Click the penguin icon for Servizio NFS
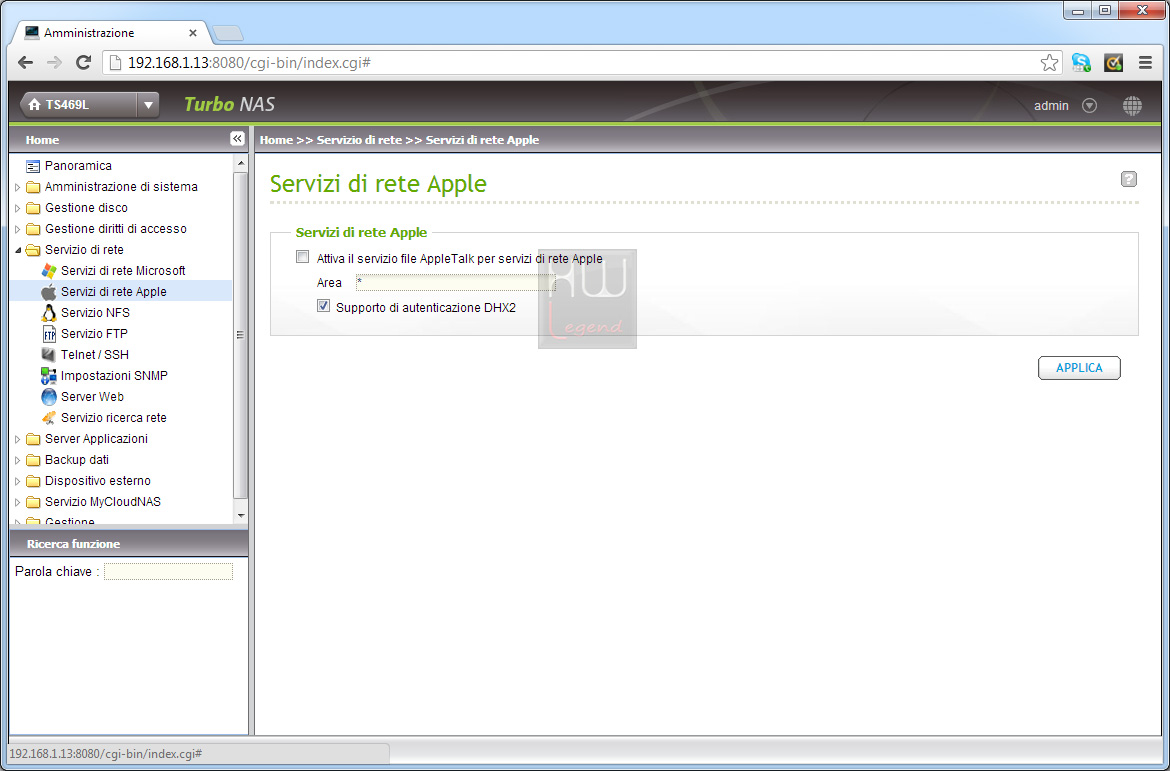This screenshot has width=1170, height=771. 49,313
